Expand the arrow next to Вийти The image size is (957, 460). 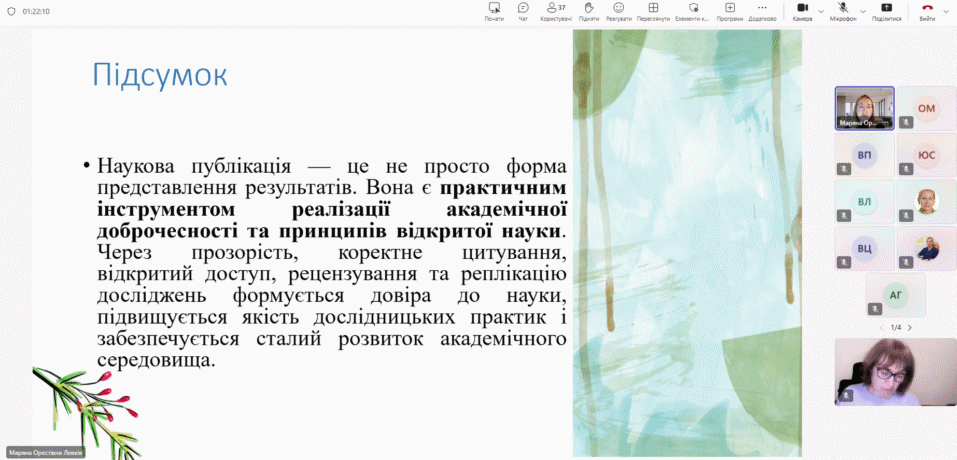pyautogui.click(x=947, y=11)
